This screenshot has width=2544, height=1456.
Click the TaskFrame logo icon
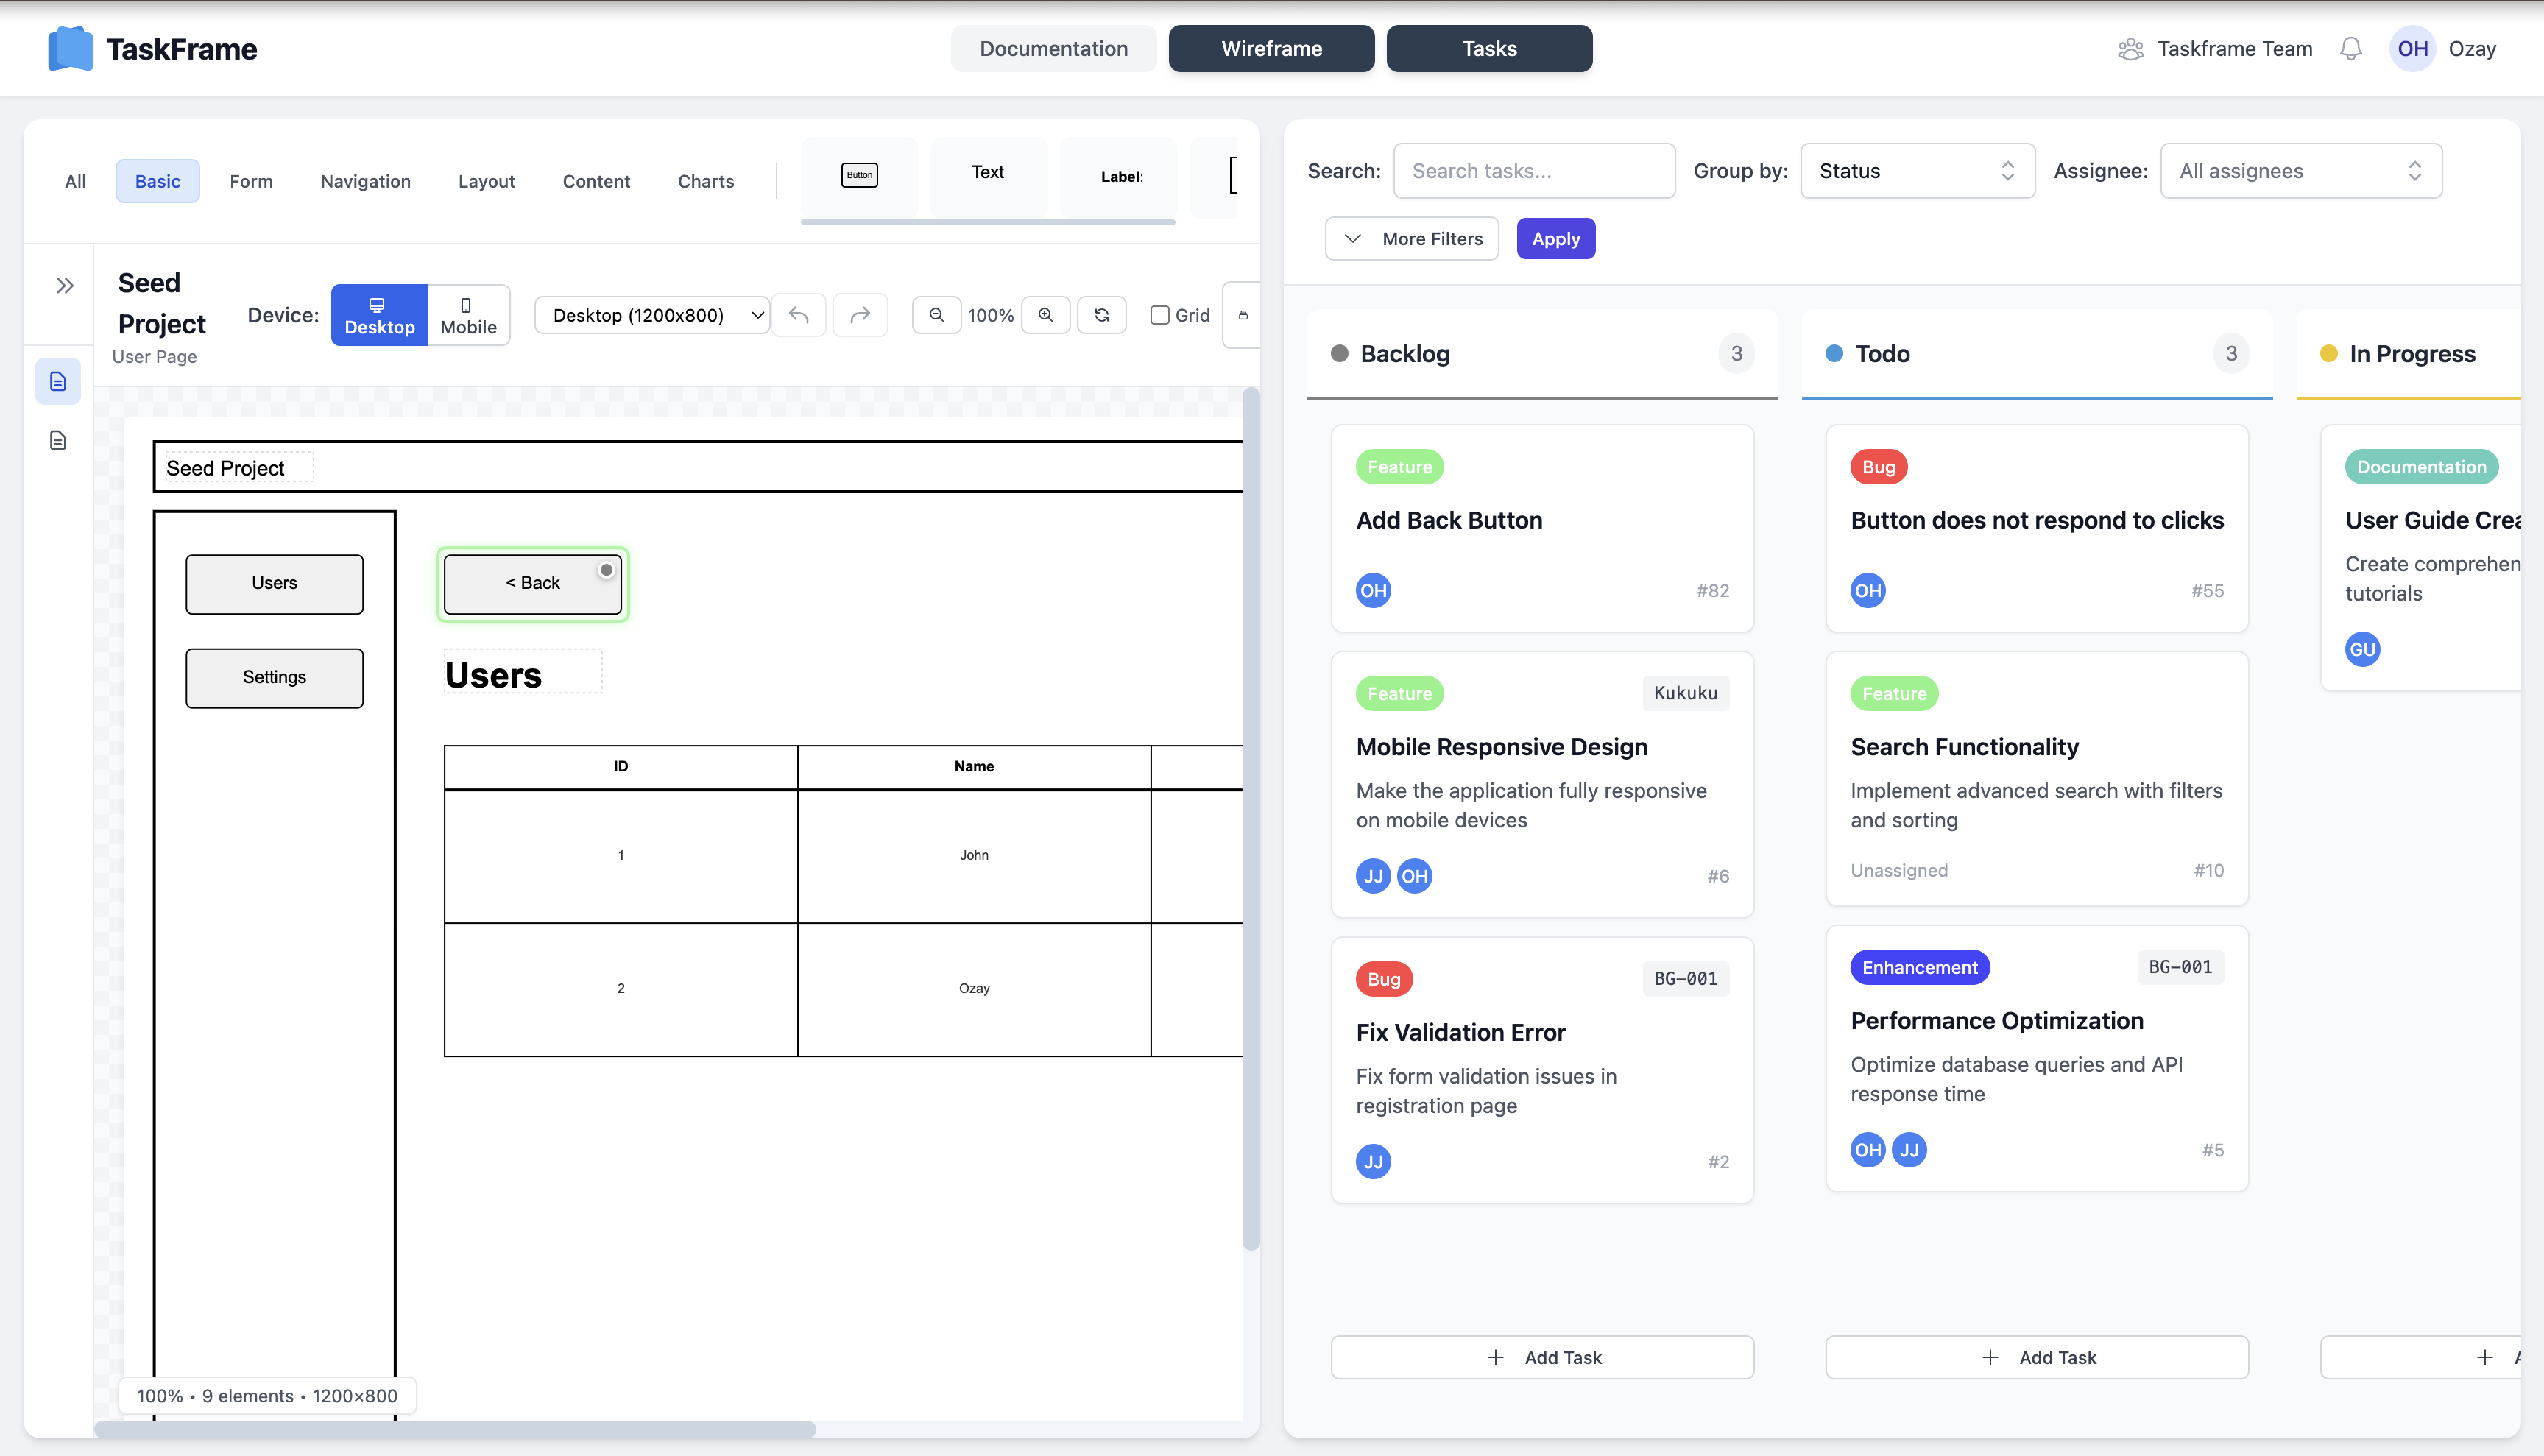pos(70,48)
